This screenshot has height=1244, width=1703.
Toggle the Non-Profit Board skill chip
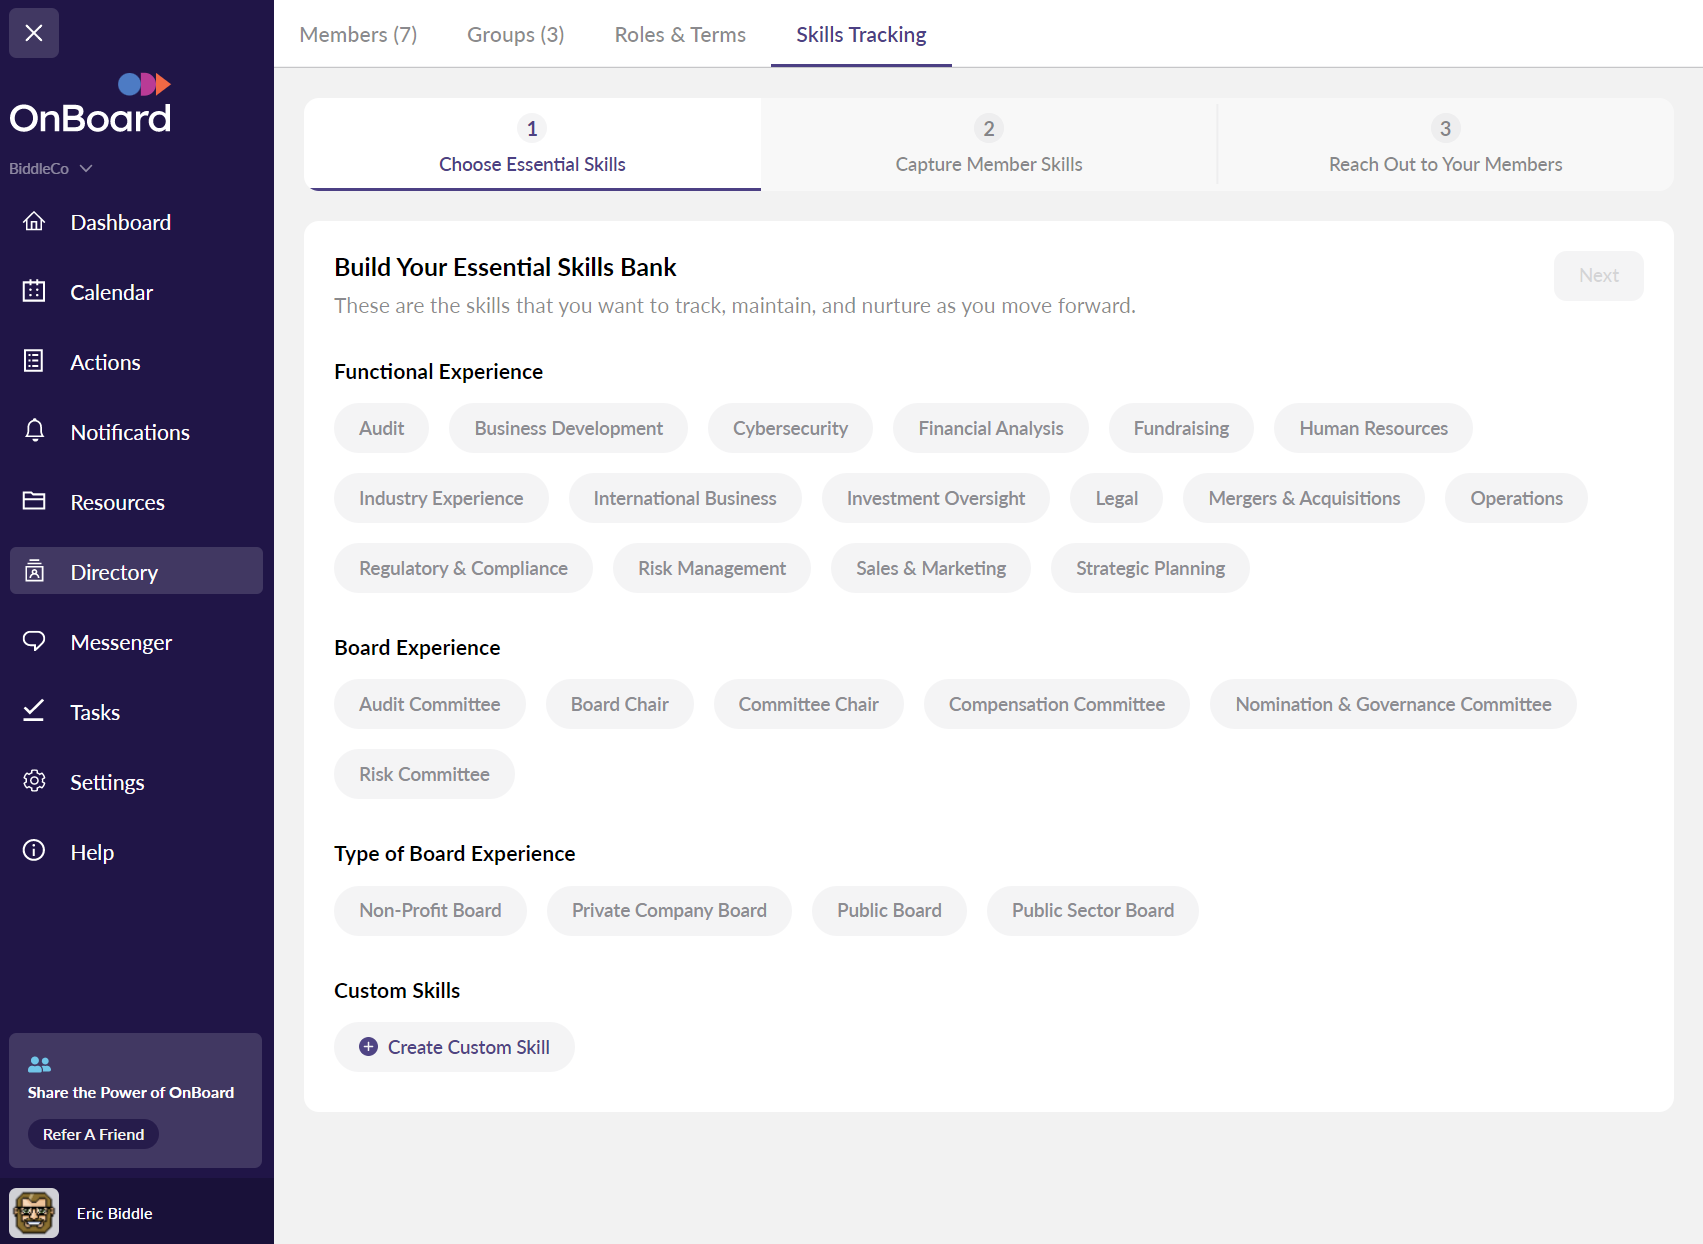tap(430, 910)
